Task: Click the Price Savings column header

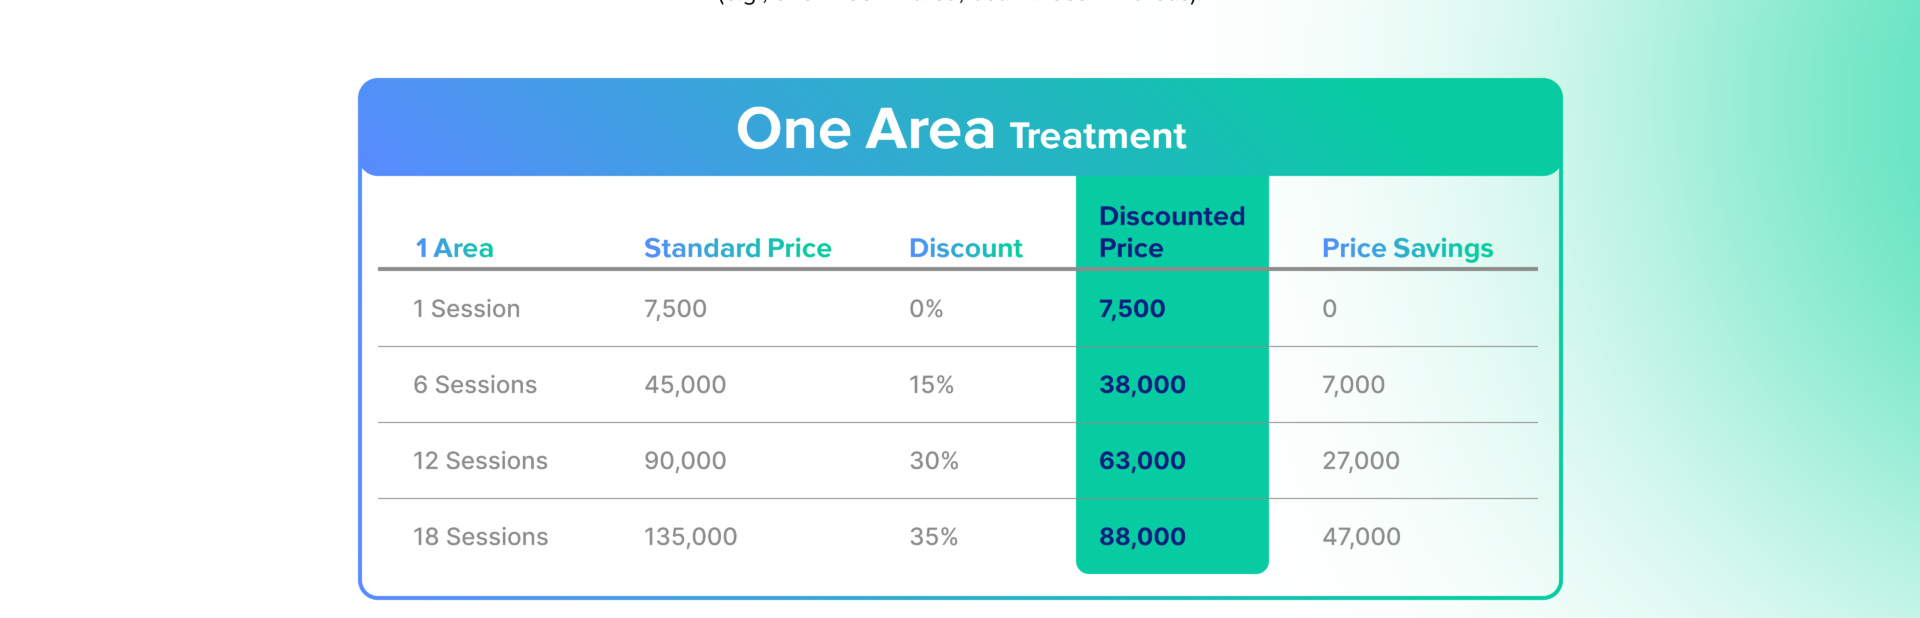Action: 1406,248
